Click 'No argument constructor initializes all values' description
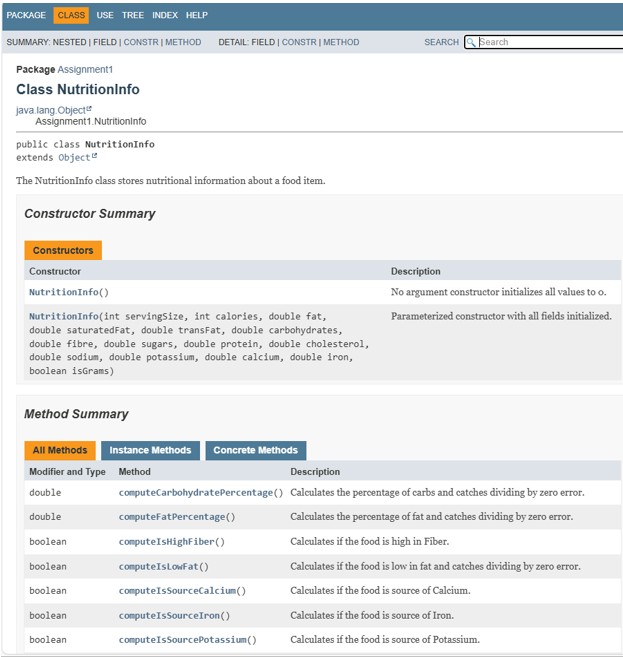Screen dimensions: 623x657 (x=499, y=292)
